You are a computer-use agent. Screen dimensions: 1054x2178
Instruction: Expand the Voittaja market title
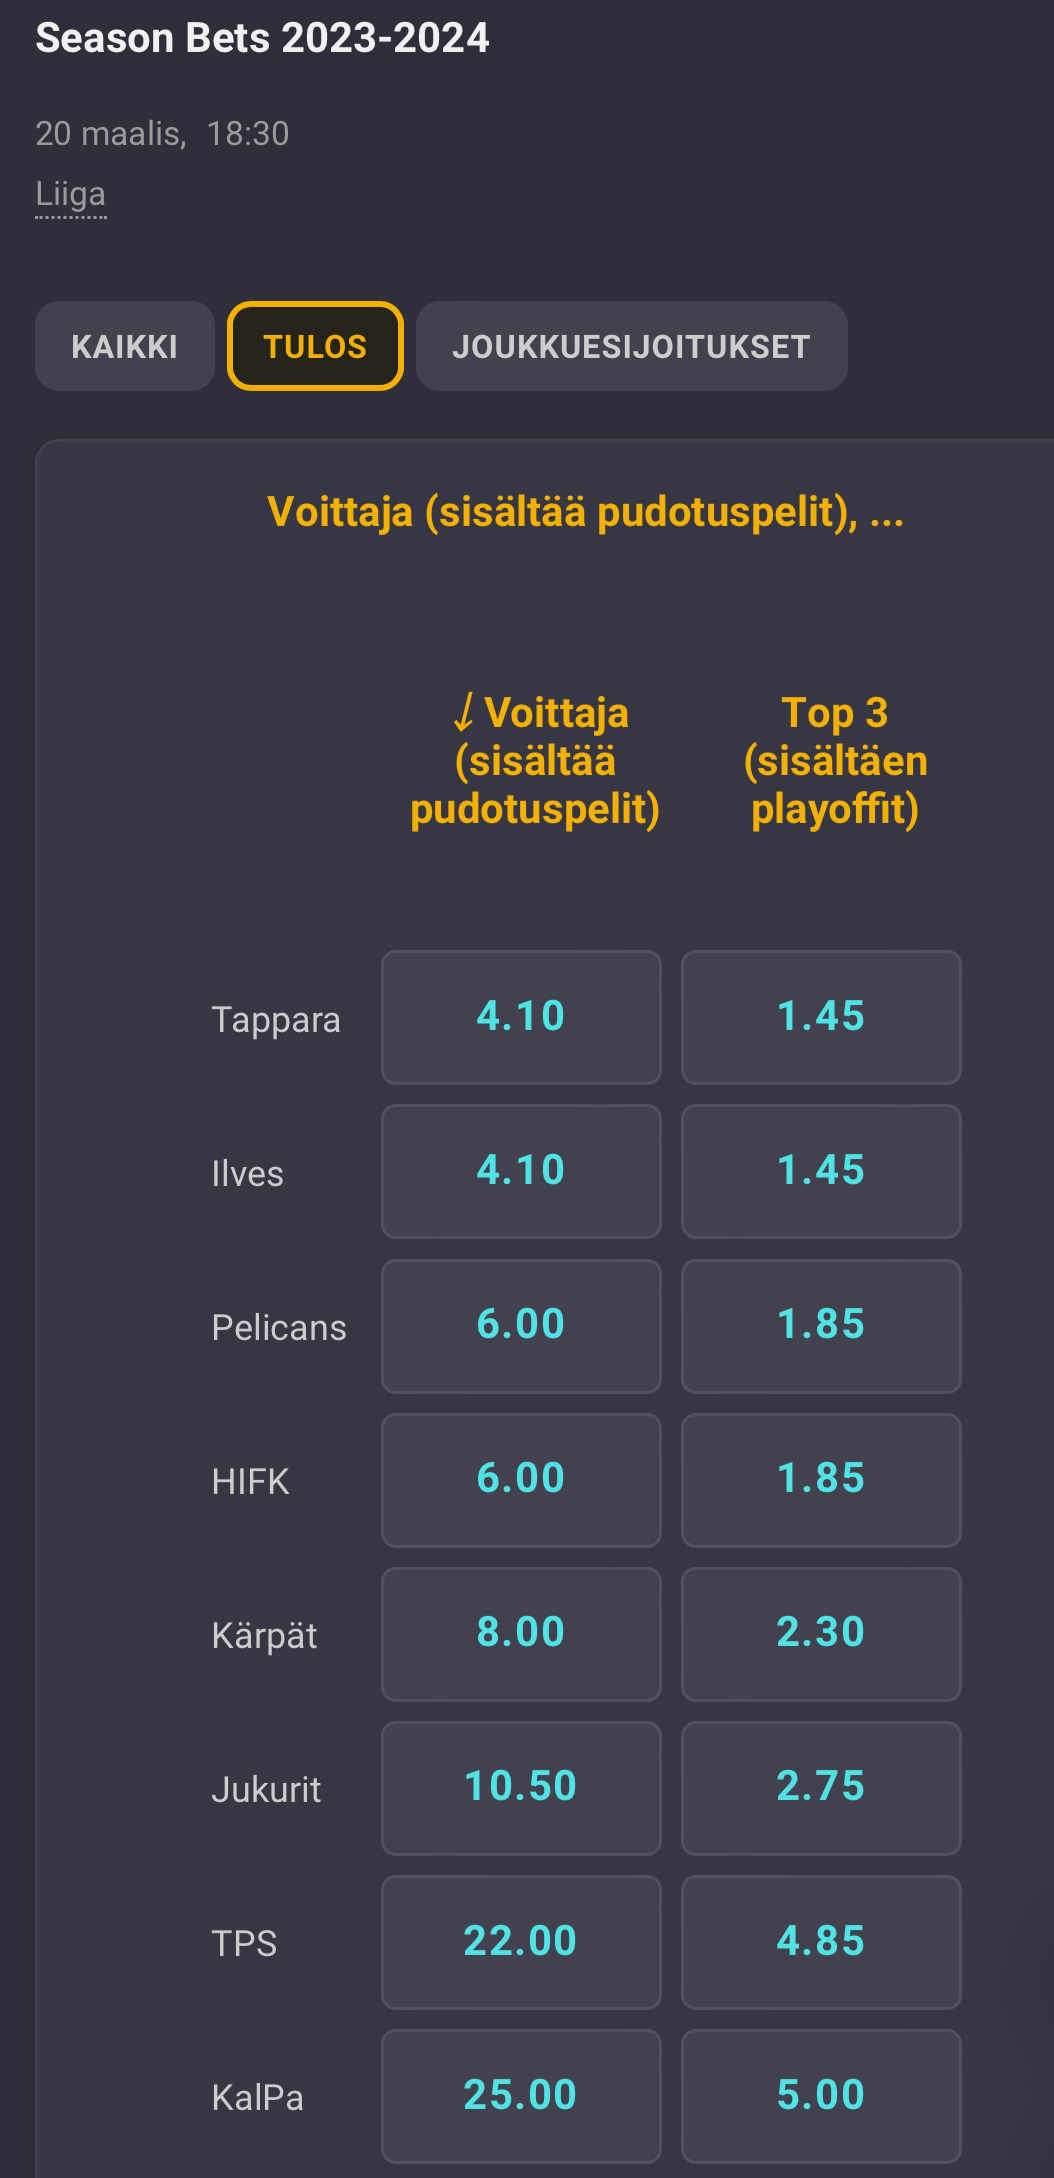click(585, 512)
